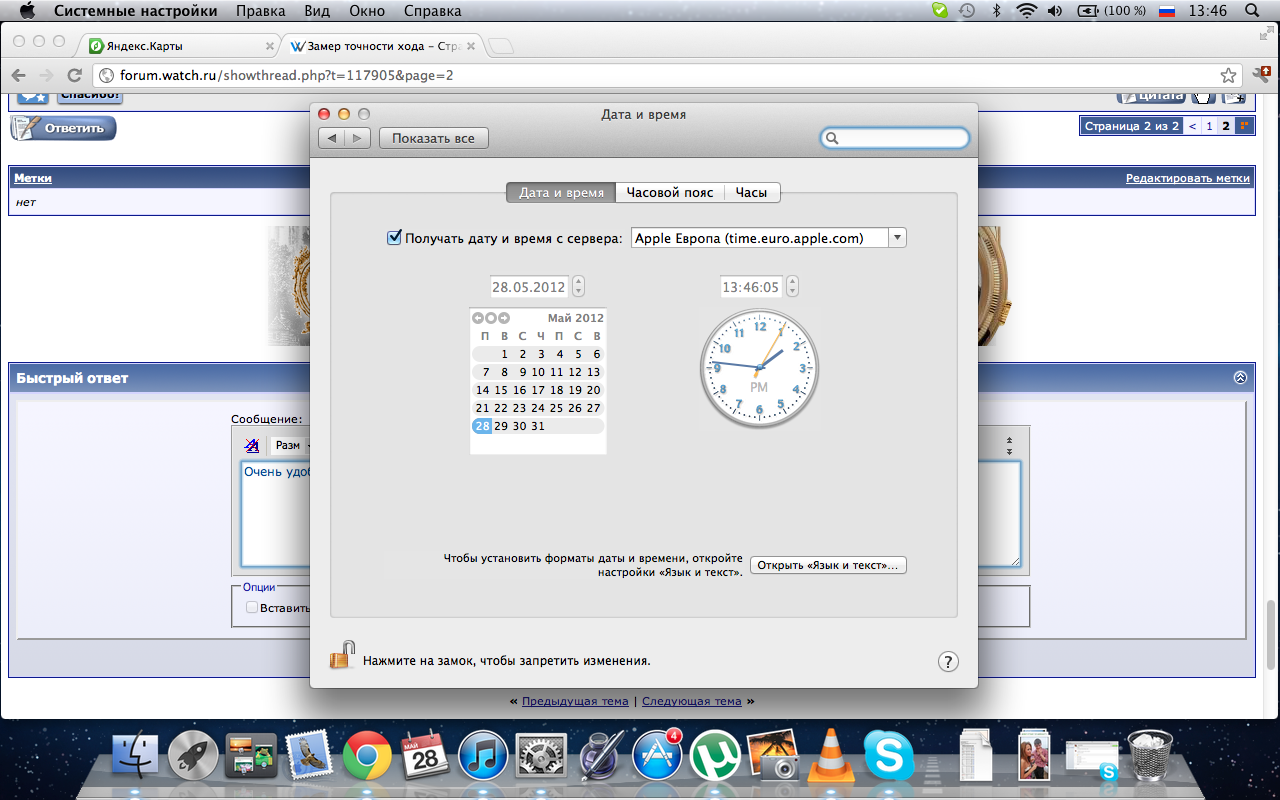
Task: Click the lock icon to prevent changes
Action: pos(342,656)
